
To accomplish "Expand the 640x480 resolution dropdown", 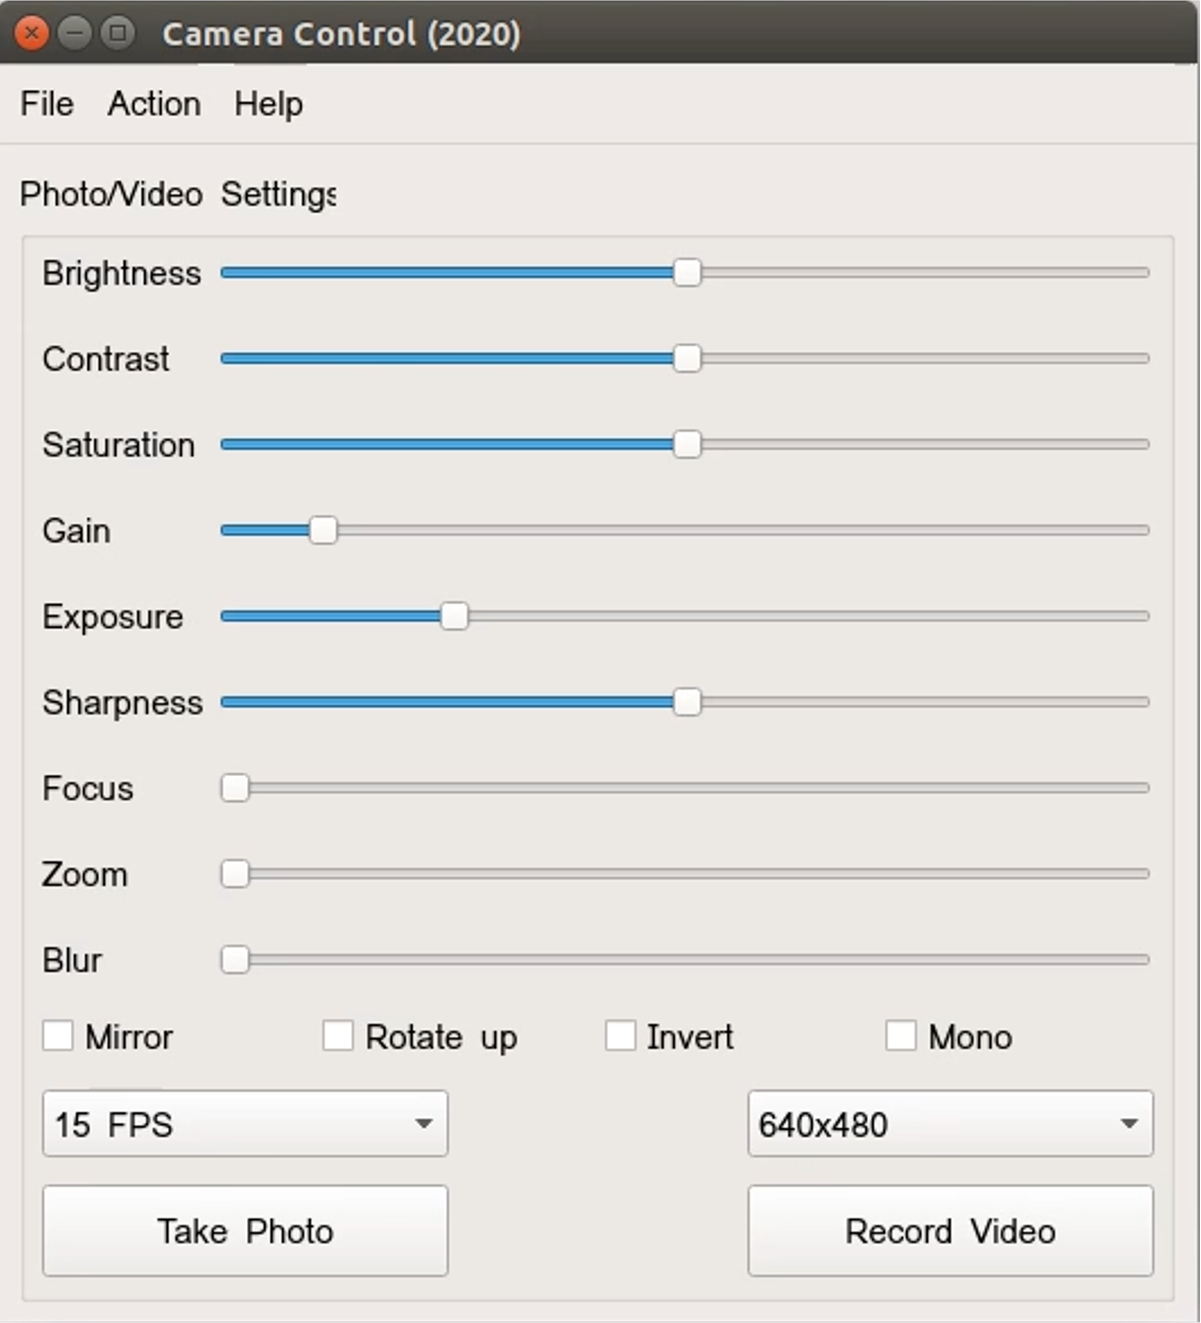I will (950, 1124).
